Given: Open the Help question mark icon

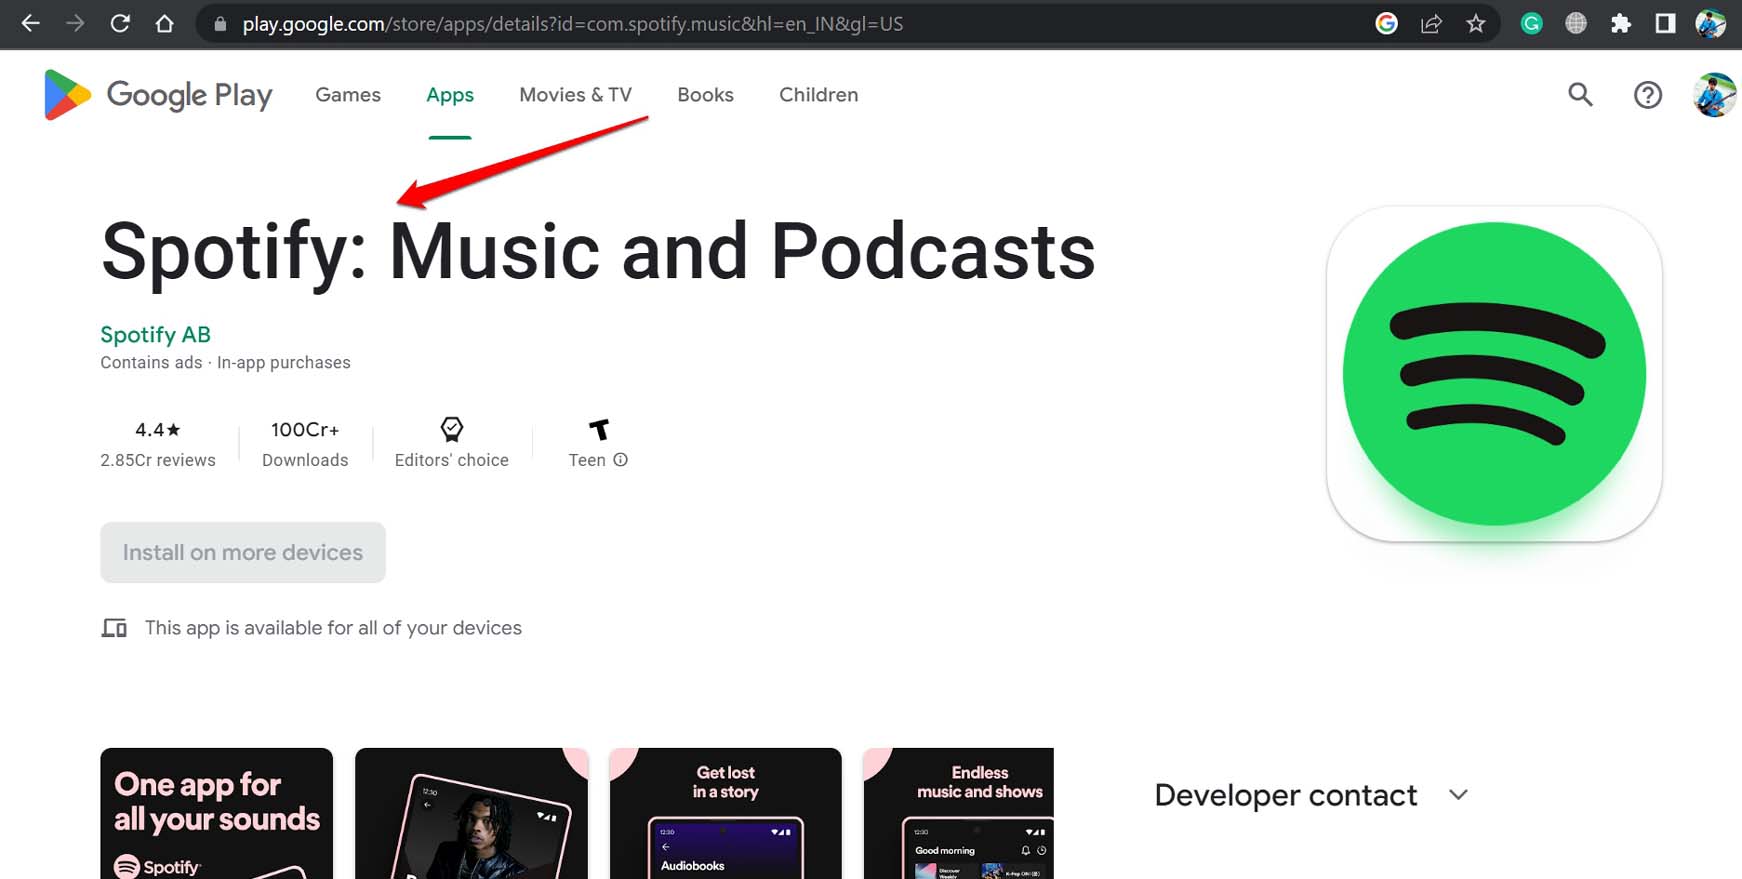Looking at the screenshot, I should point(1647,95).
